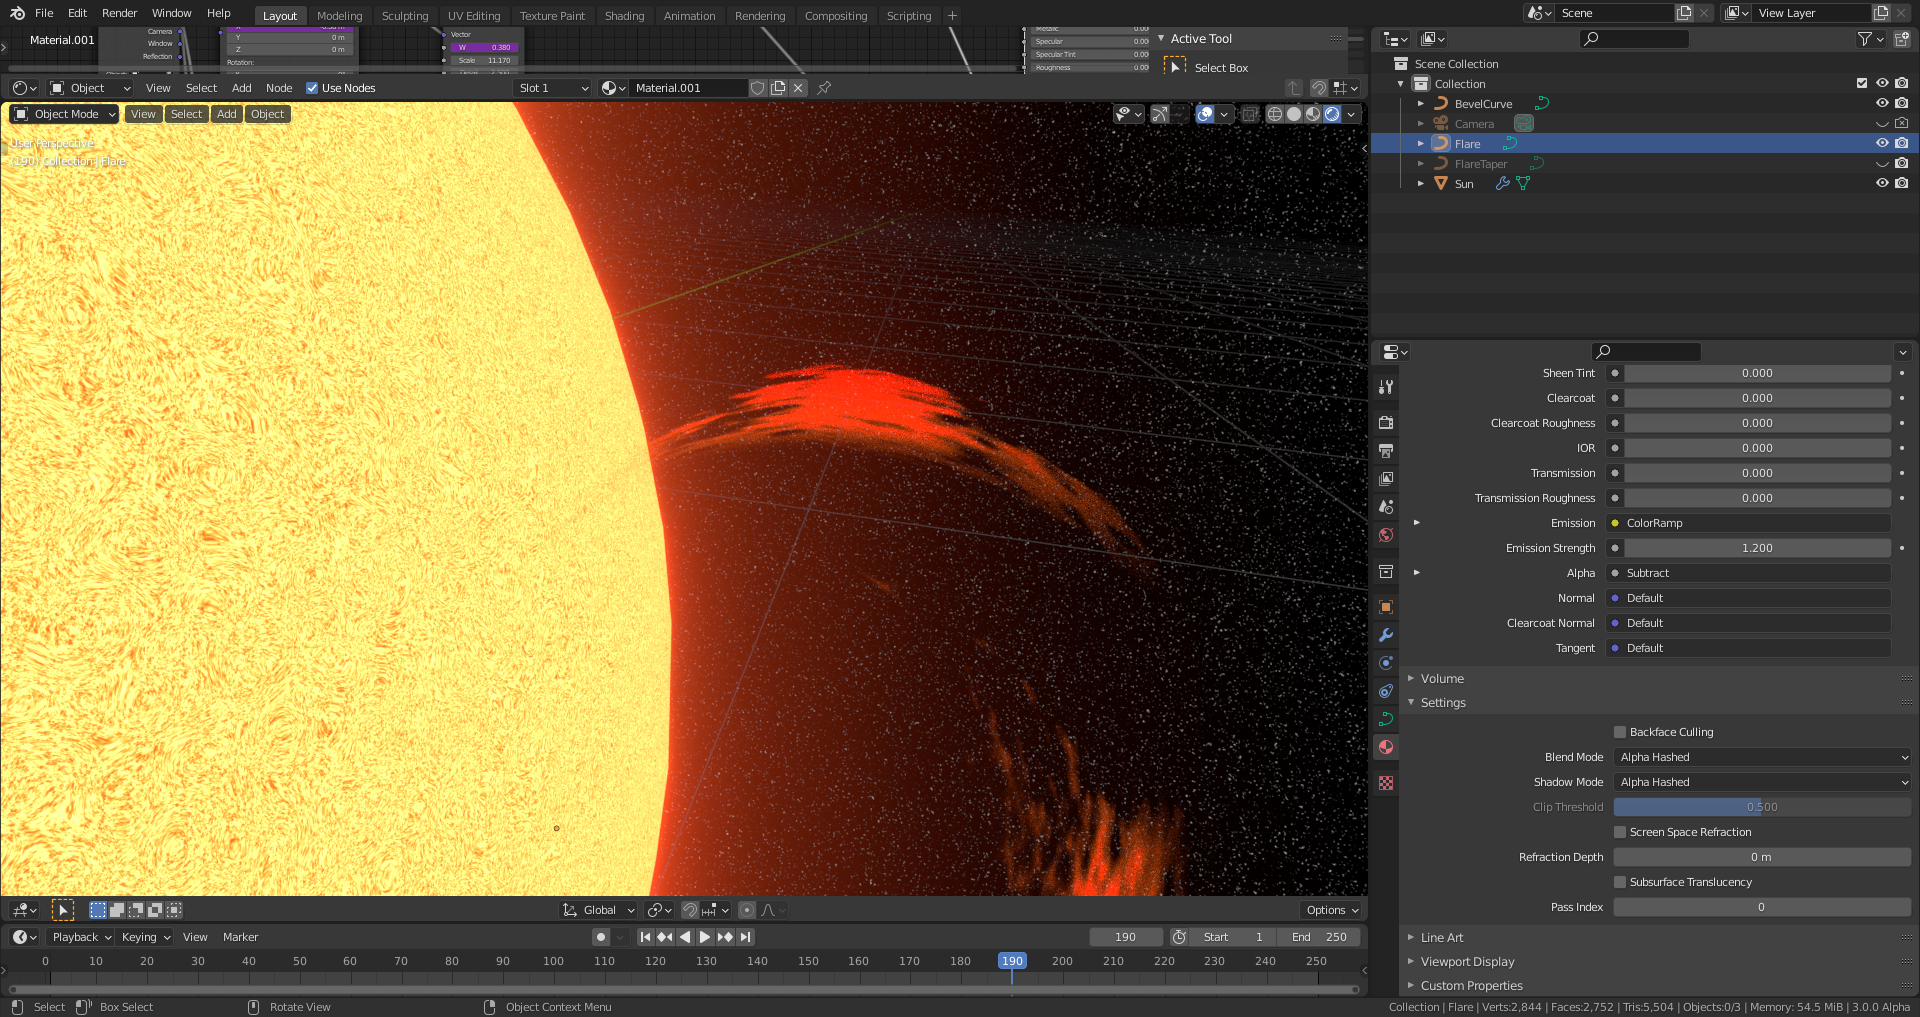Open the Output properties tab
Viewport: 1920px width, 1017px height.
(1386, 451)
